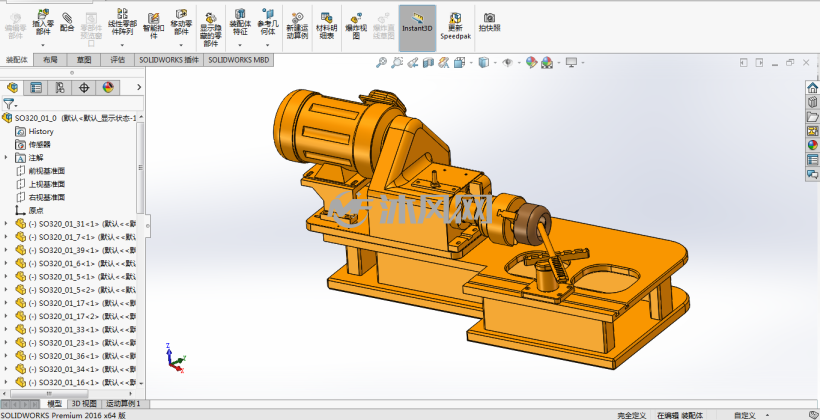Click Apply Scene icon
This screenshot has width=820, height=420.
(547, 63)
